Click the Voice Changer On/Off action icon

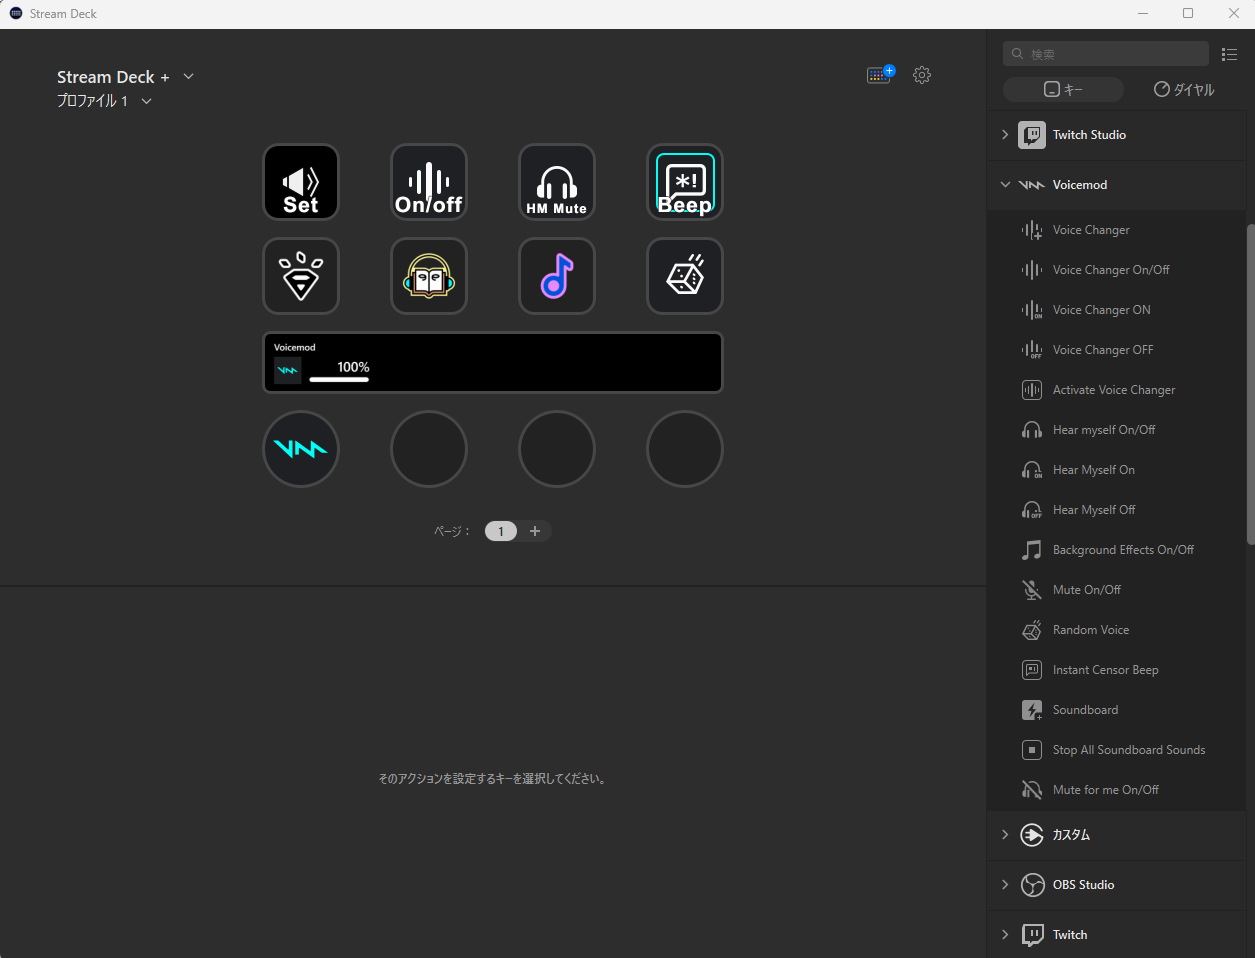1032,270
